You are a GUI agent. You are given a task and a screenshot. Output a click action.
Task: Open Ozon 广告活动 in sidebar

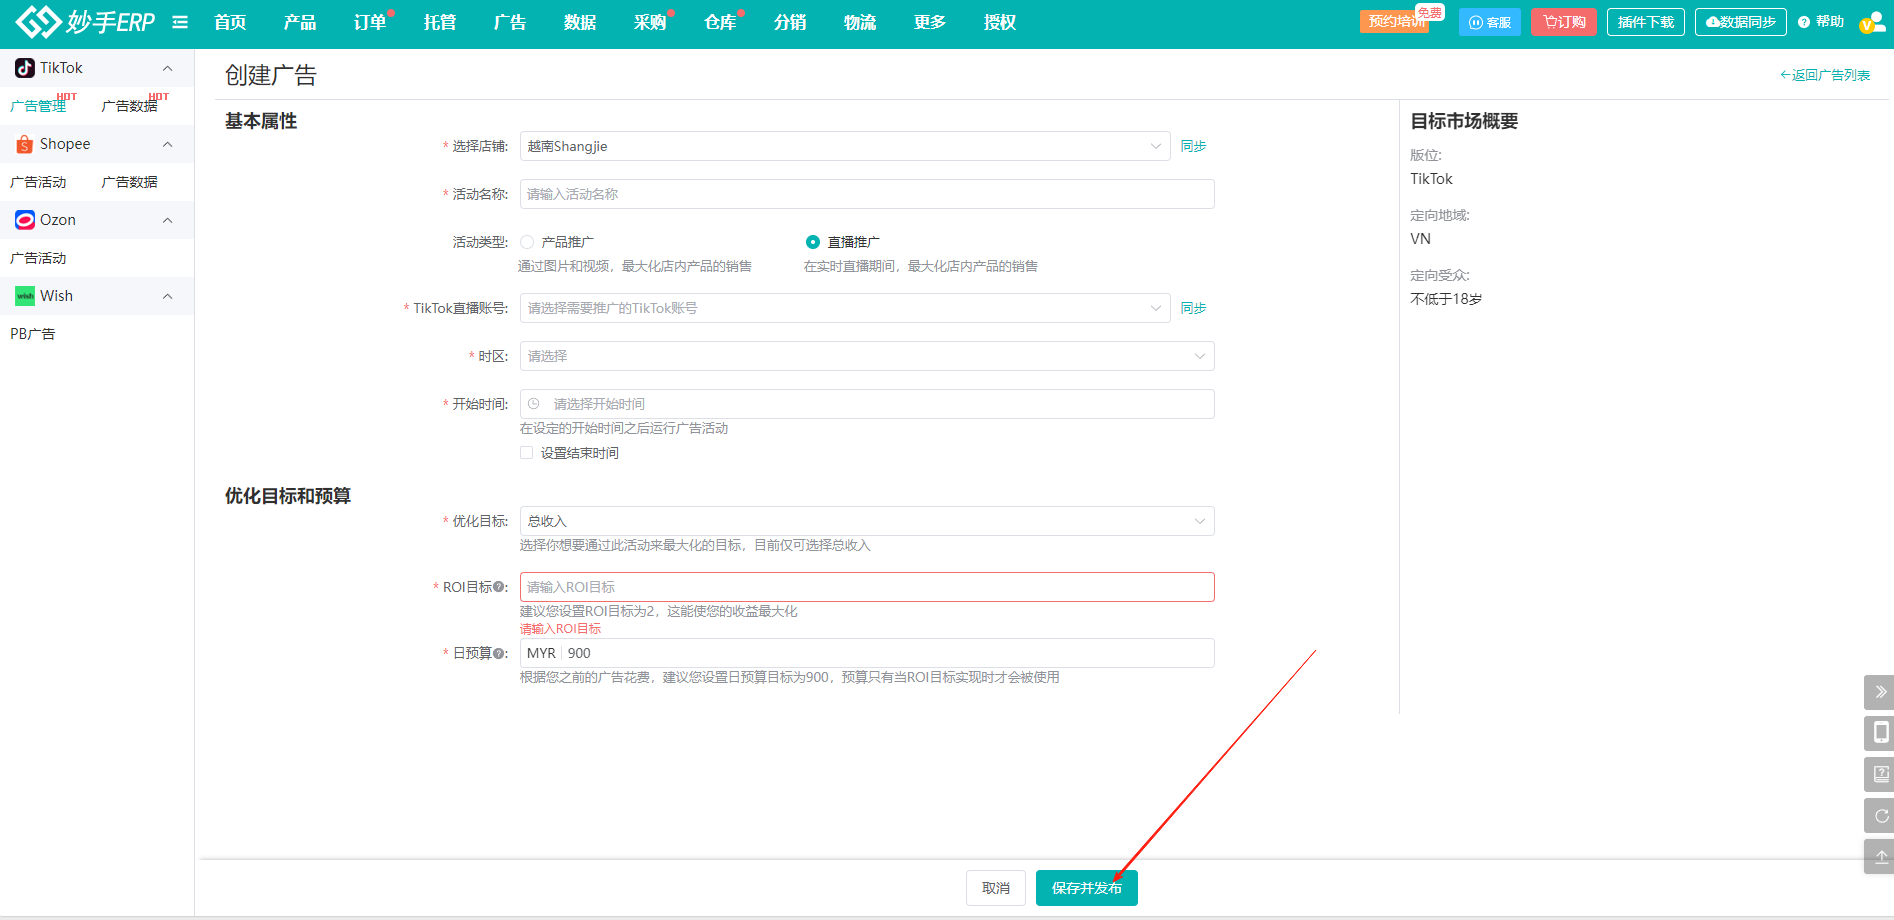38,258
